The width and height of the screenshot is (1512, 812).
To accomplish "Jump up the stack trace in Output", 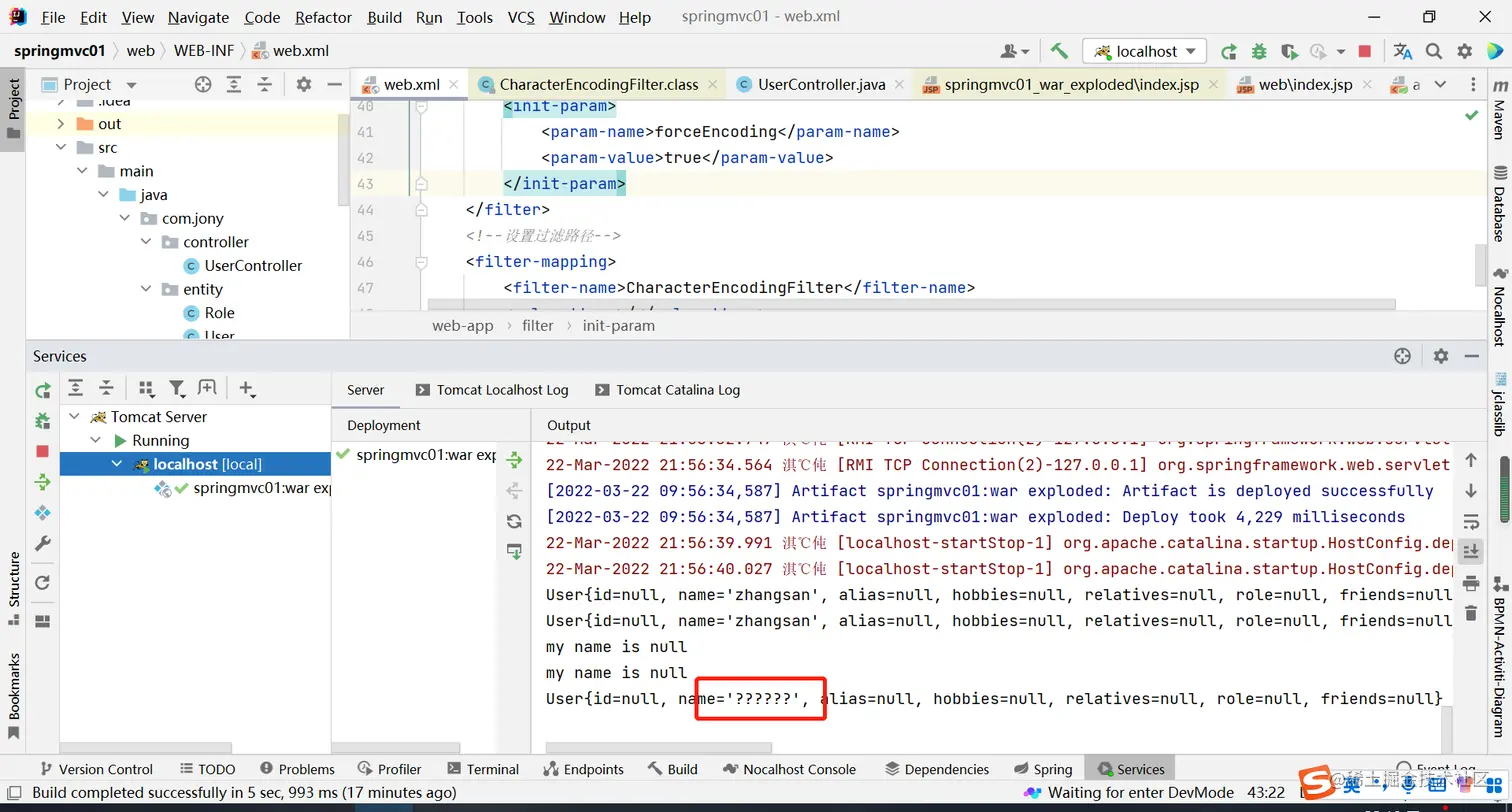I will (1470, 461).
